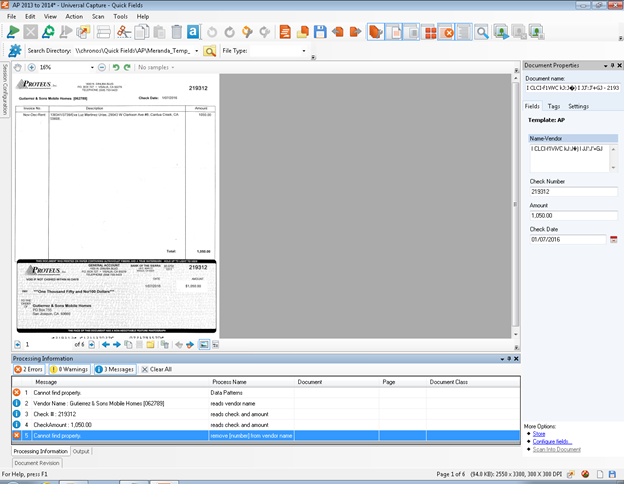Click the blue floppy disk save icon

(x=320, y=32)
